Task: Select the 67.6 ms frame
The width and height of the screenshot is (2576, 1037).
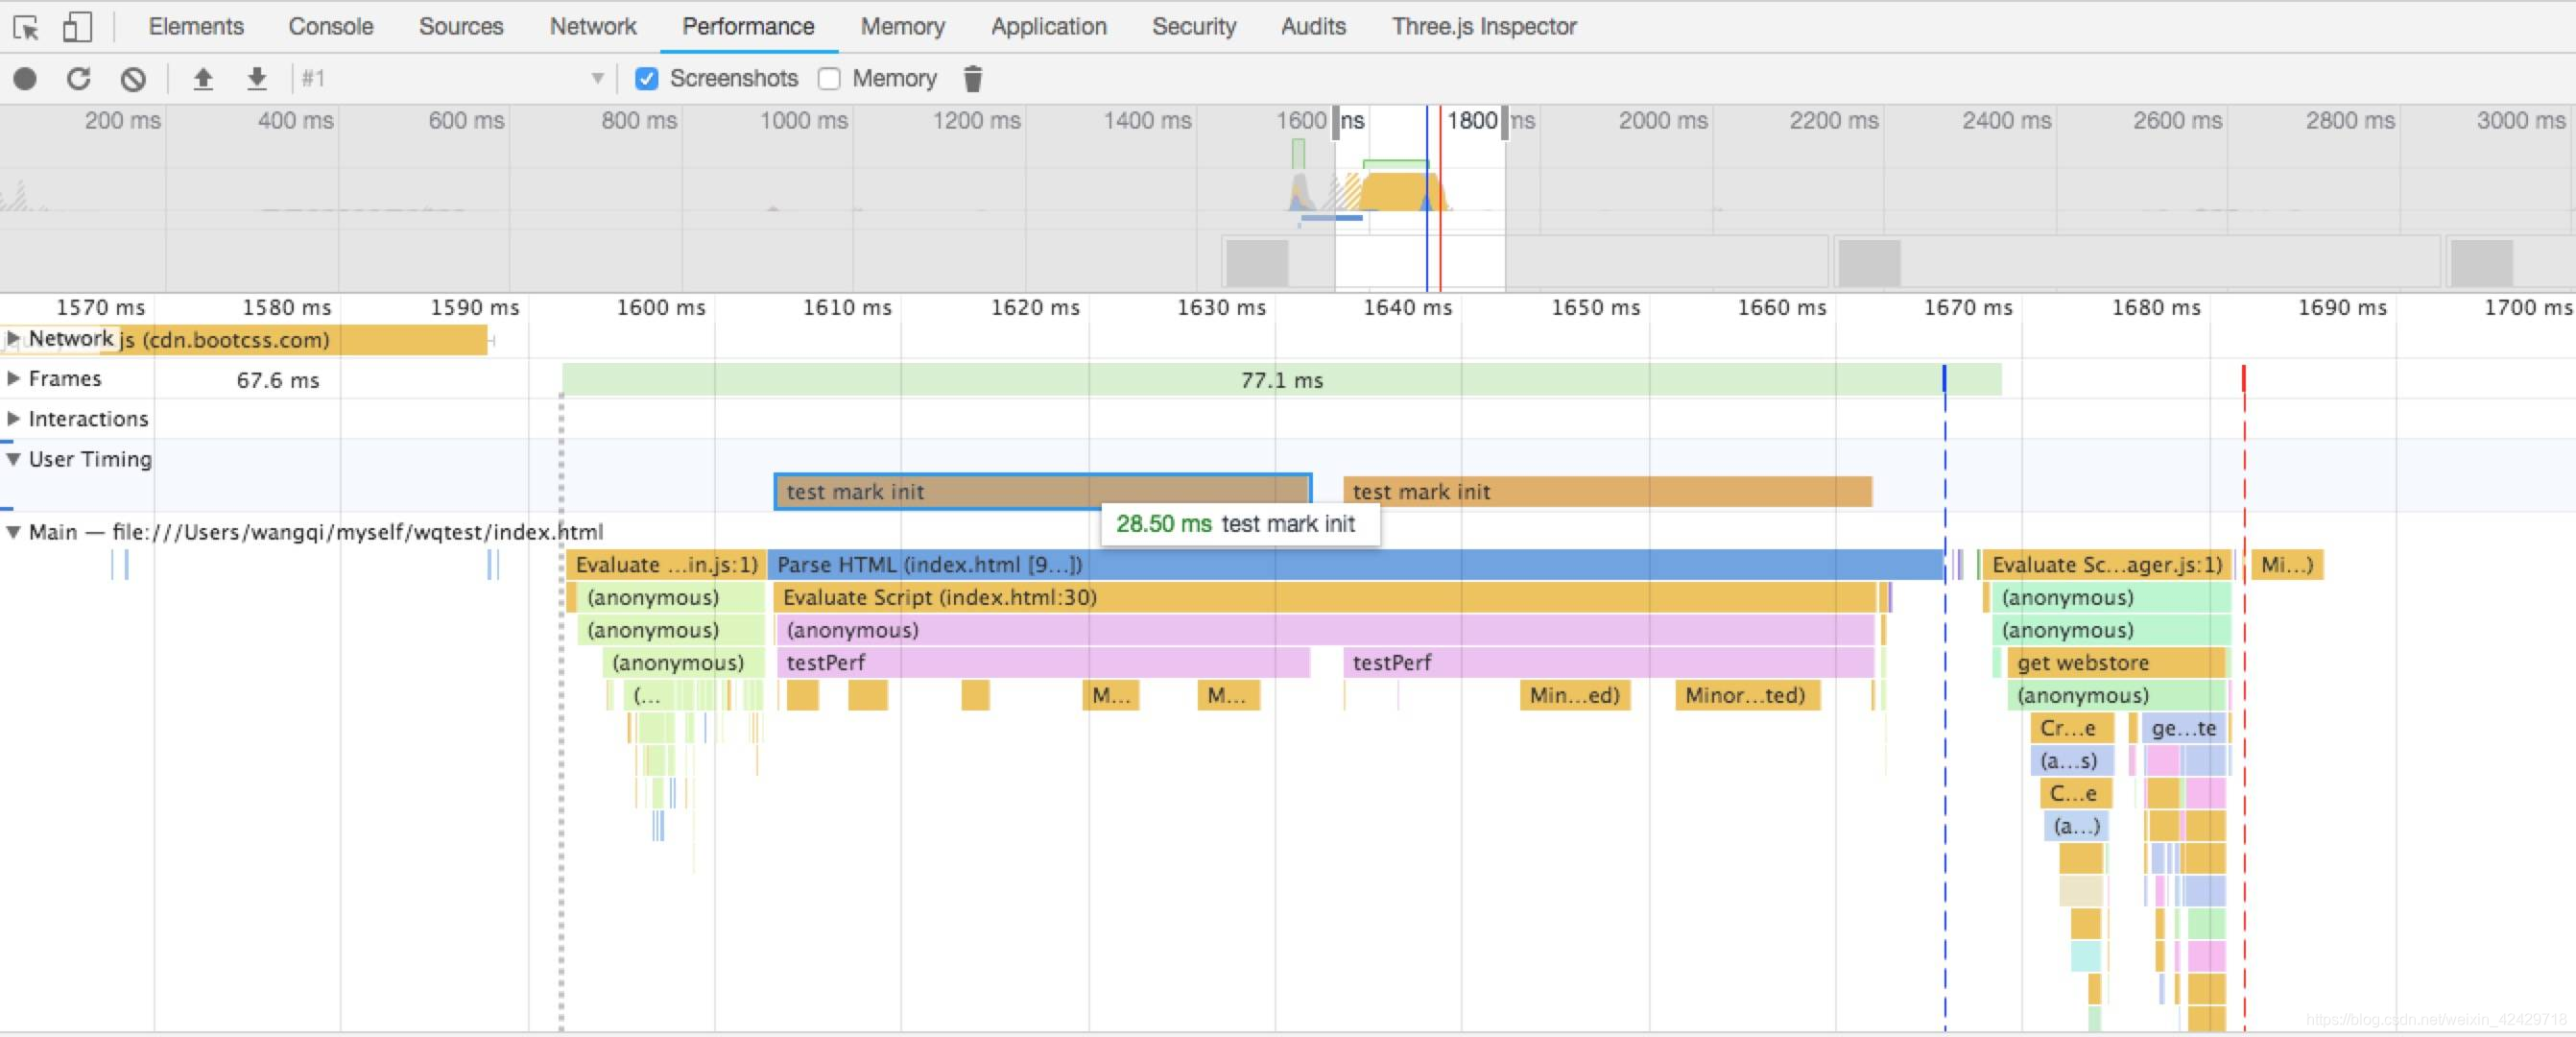Action: click(278, 380)
